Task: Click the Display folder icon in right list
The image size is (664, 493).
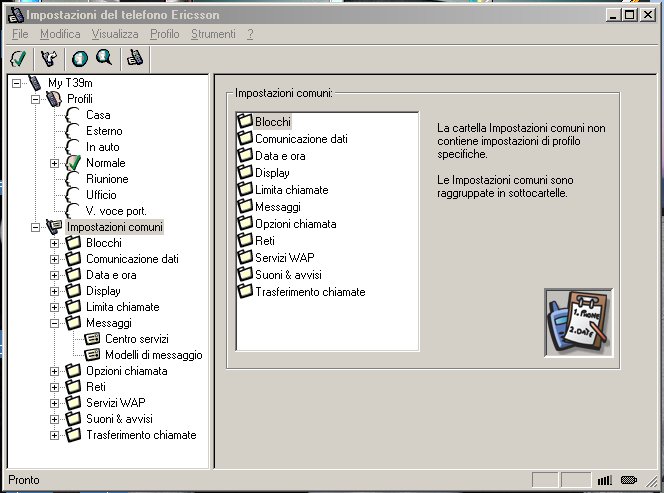Action: click(x=245, y=172)
